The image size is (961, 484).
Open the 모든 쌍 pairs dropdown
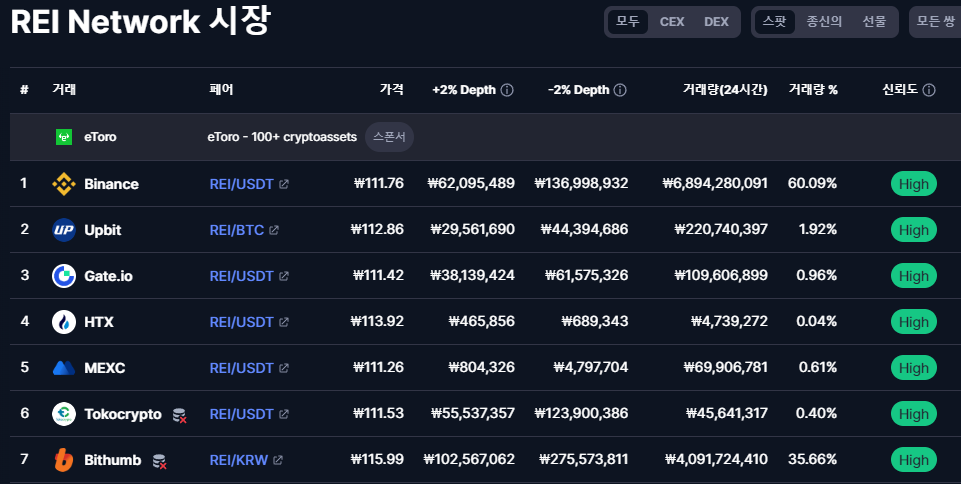pos(935,22)
